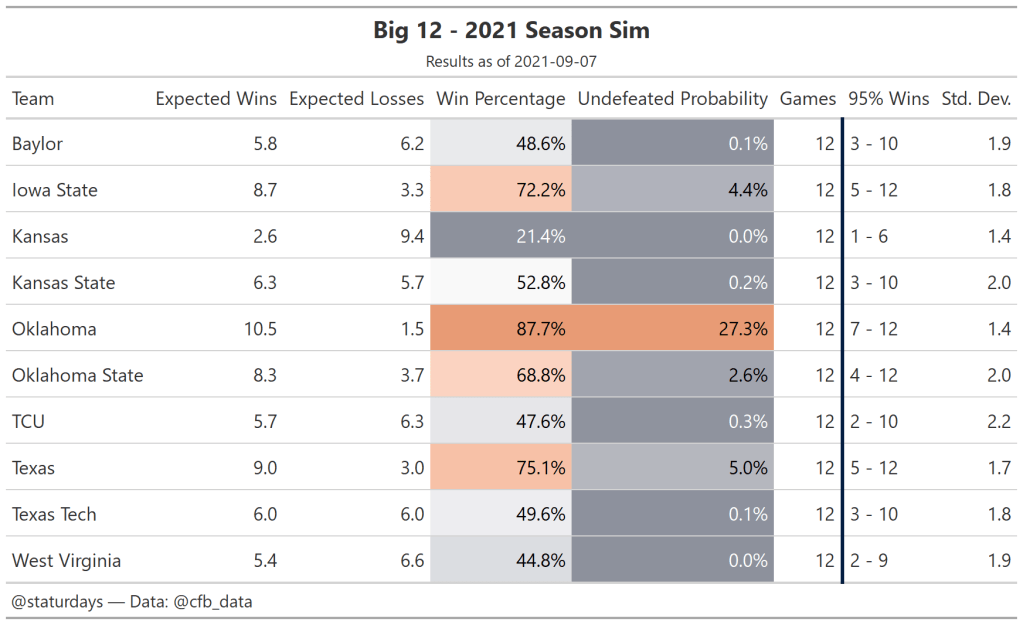Select Kansas's 21.4% win percentage cell
Image resolution: width=1023 pixels, height=625 pixels.
(501, 237)
